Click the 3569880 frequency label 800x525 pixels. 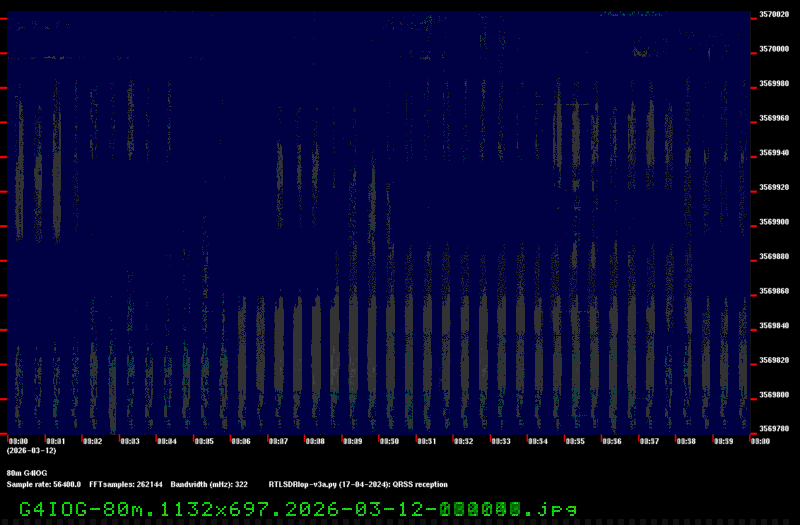tap(774, 256)
